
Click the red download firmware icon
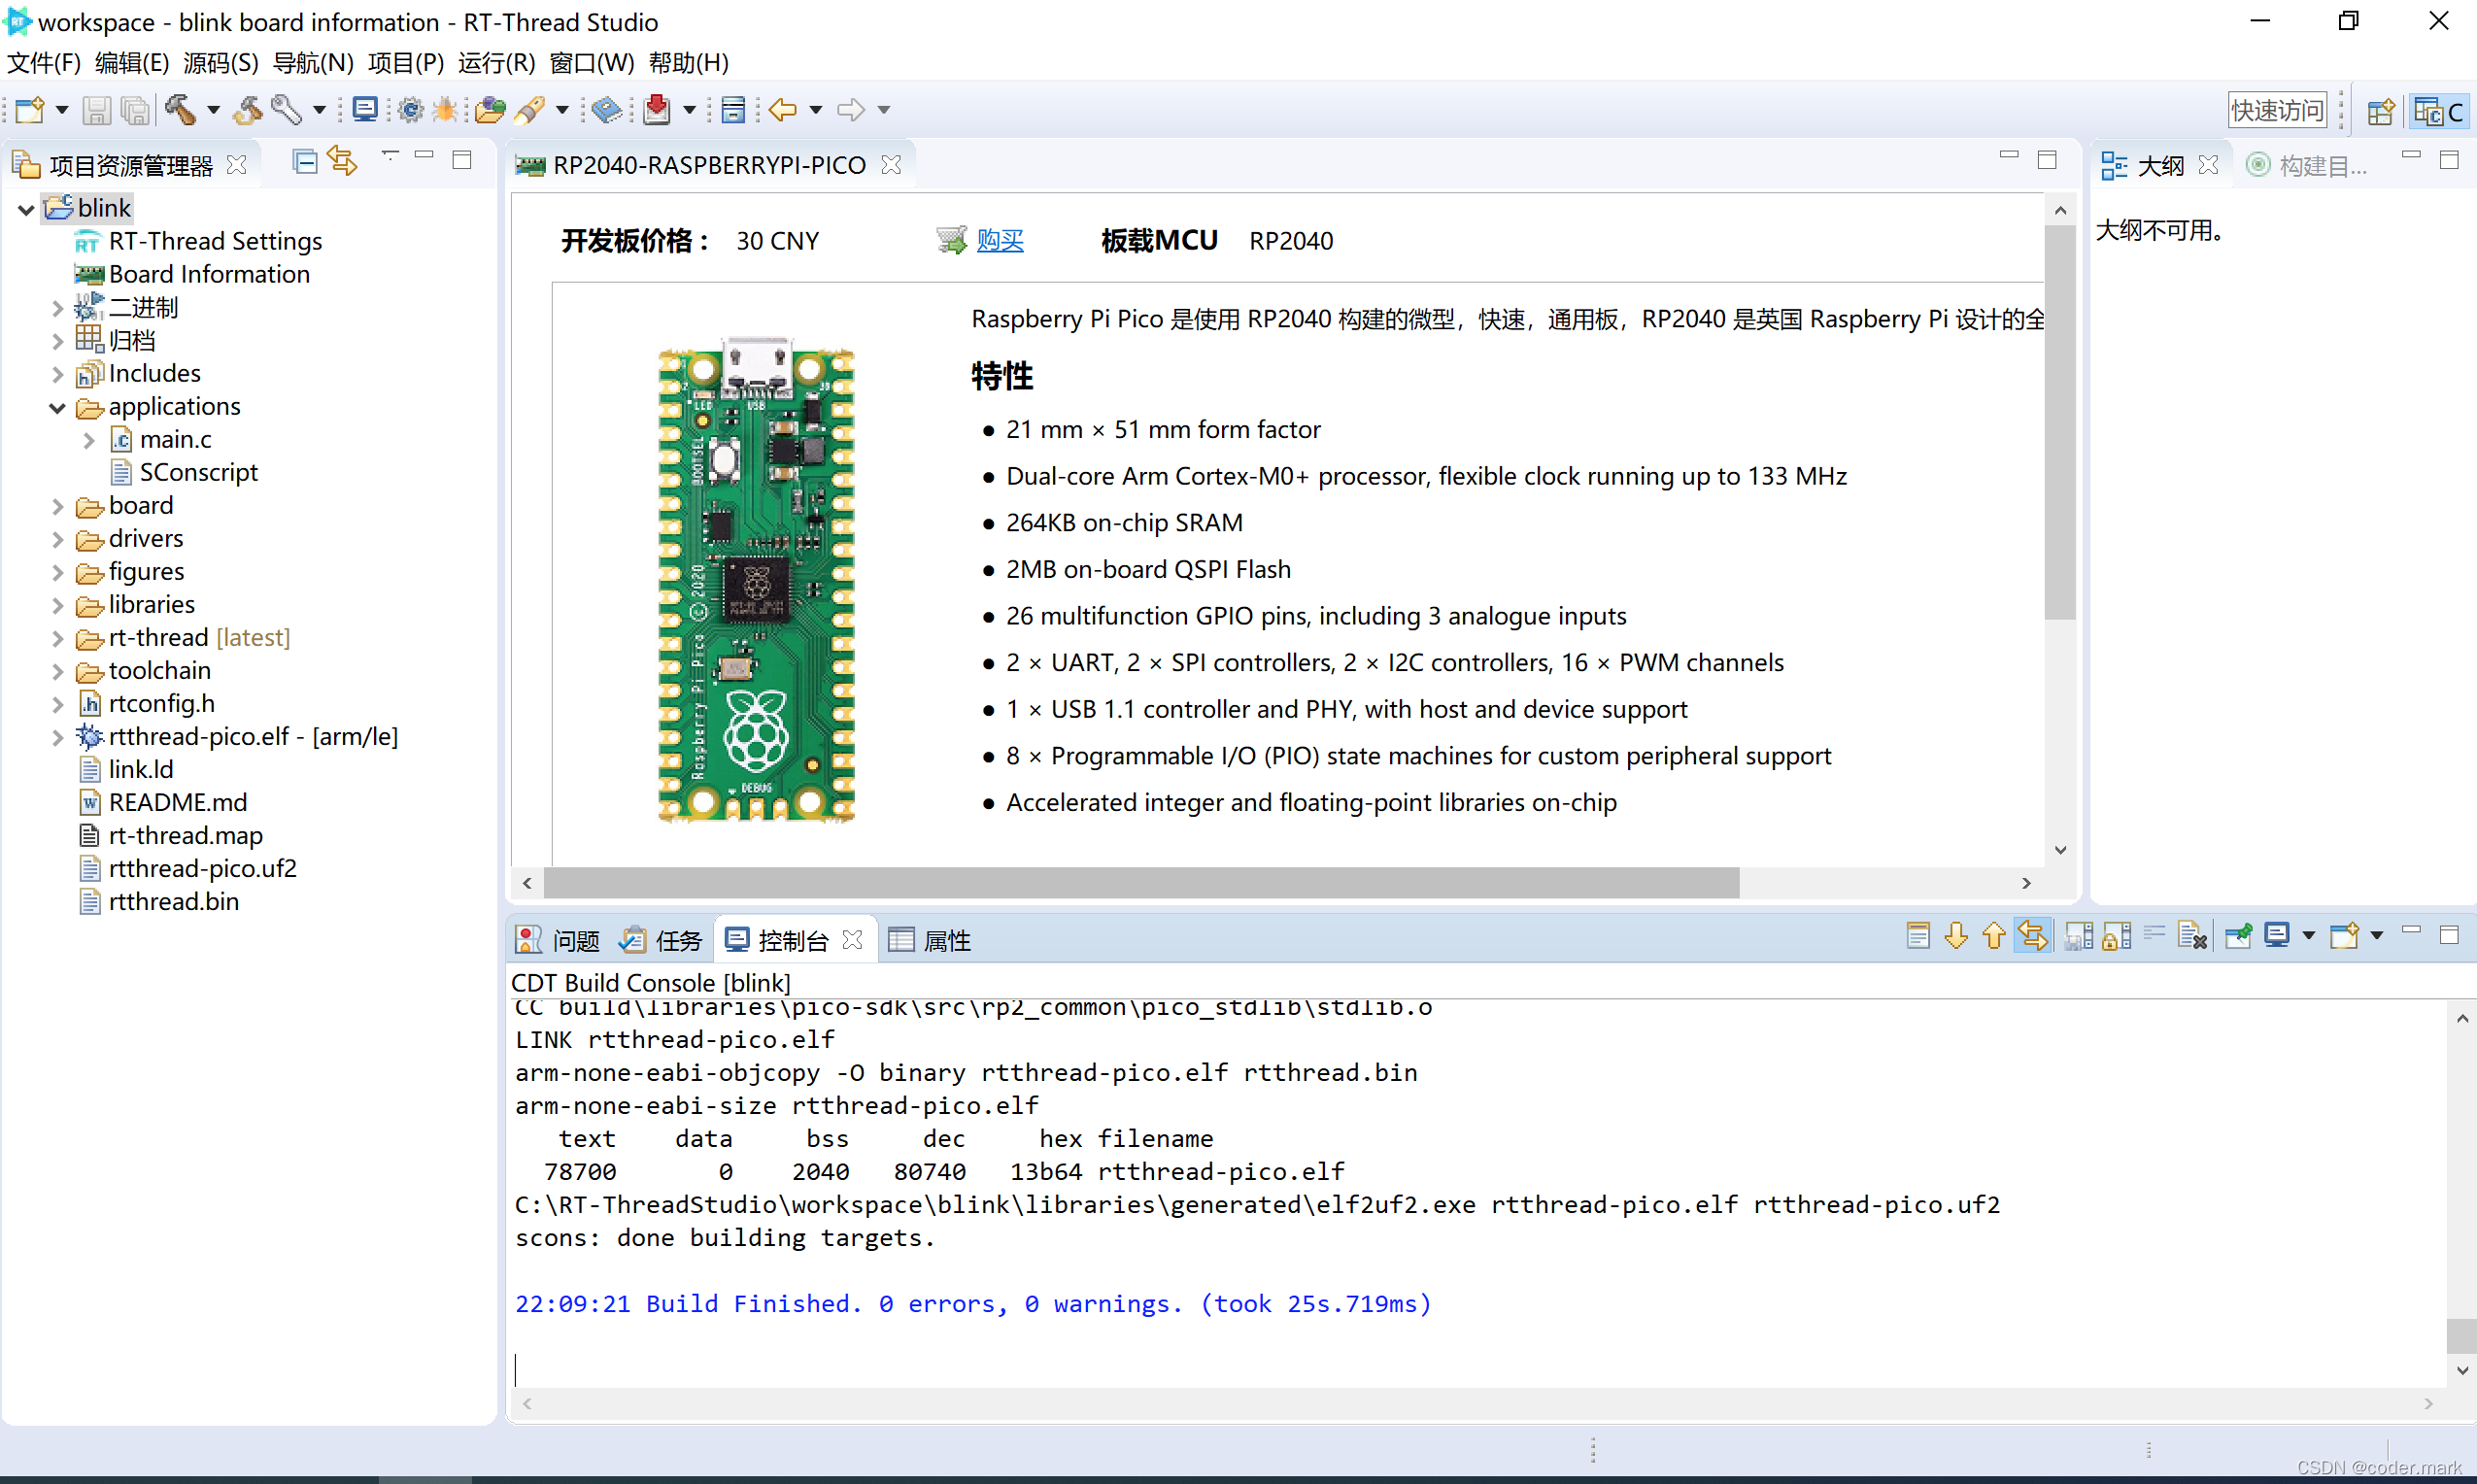click(x=657, y=110)
